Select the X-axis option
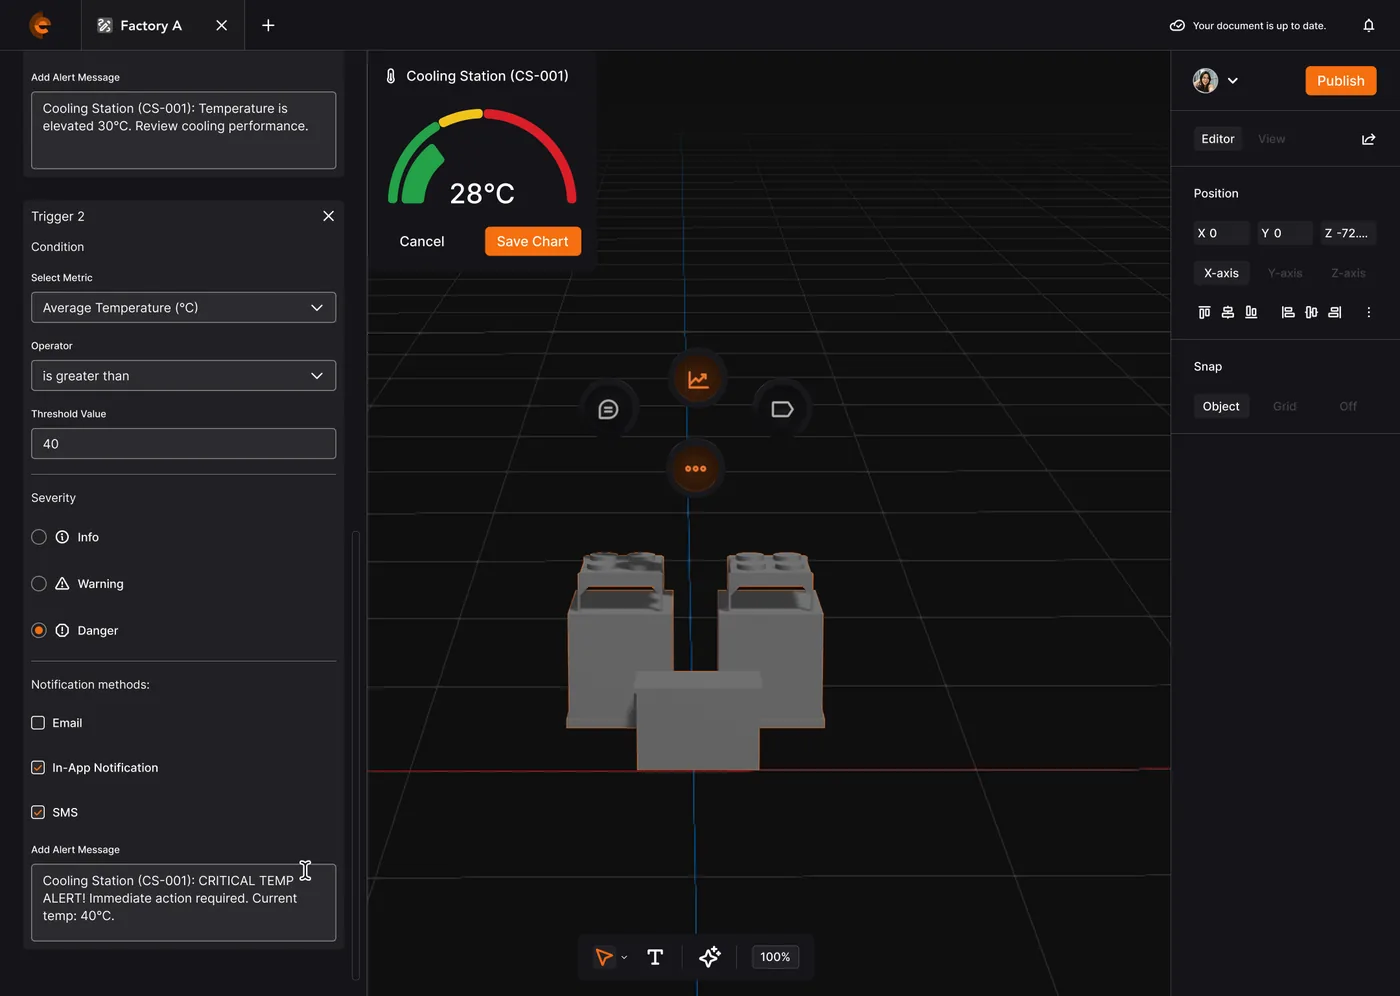 click(x=1221, y=273)
